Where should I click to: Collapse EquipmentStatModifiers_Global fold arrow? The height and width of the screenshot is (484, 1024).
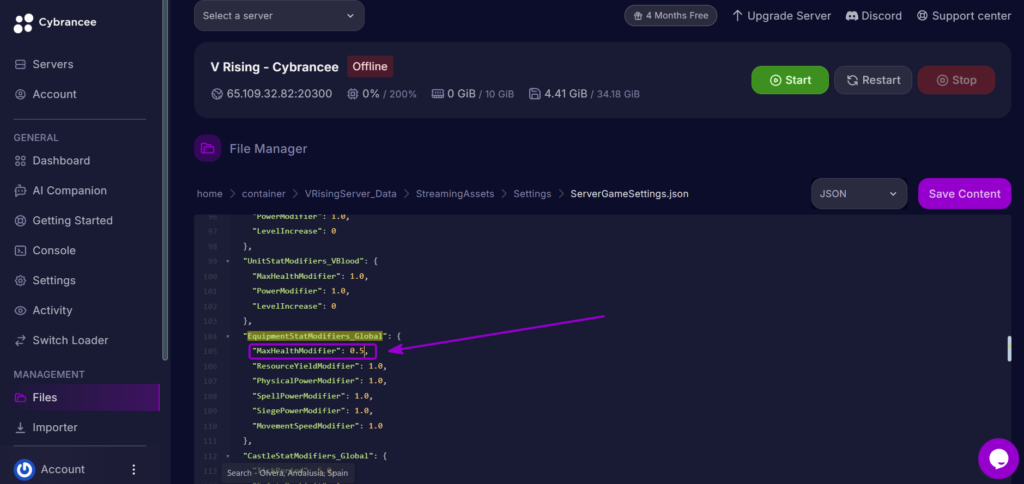click(x=227, y=336)
